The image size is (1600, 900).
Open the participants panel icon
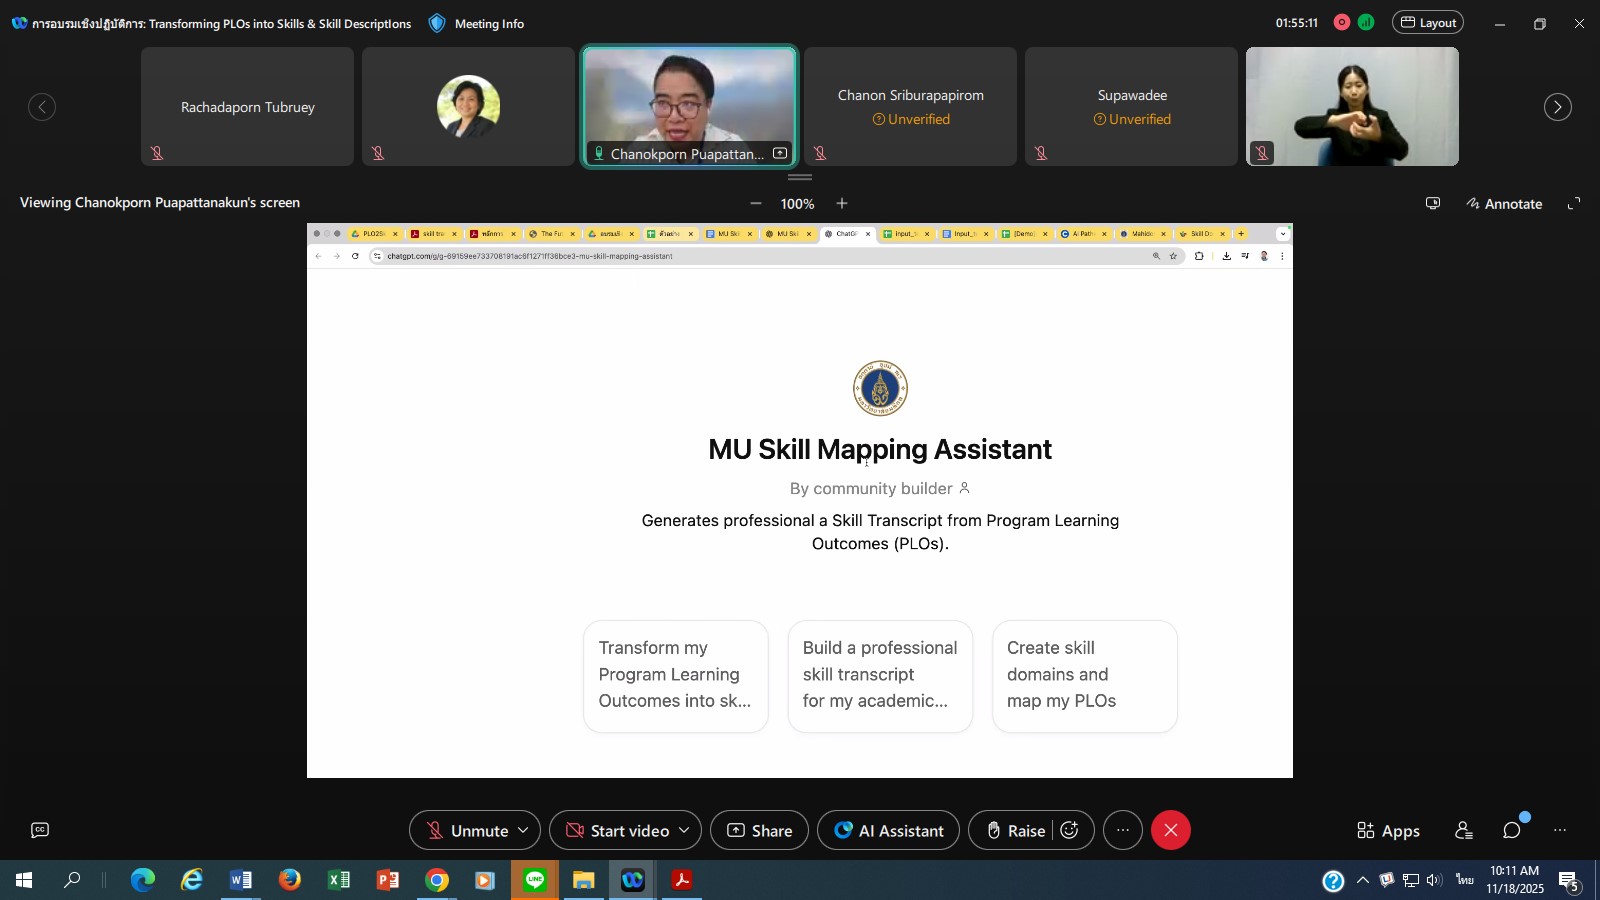(1463, 830)
